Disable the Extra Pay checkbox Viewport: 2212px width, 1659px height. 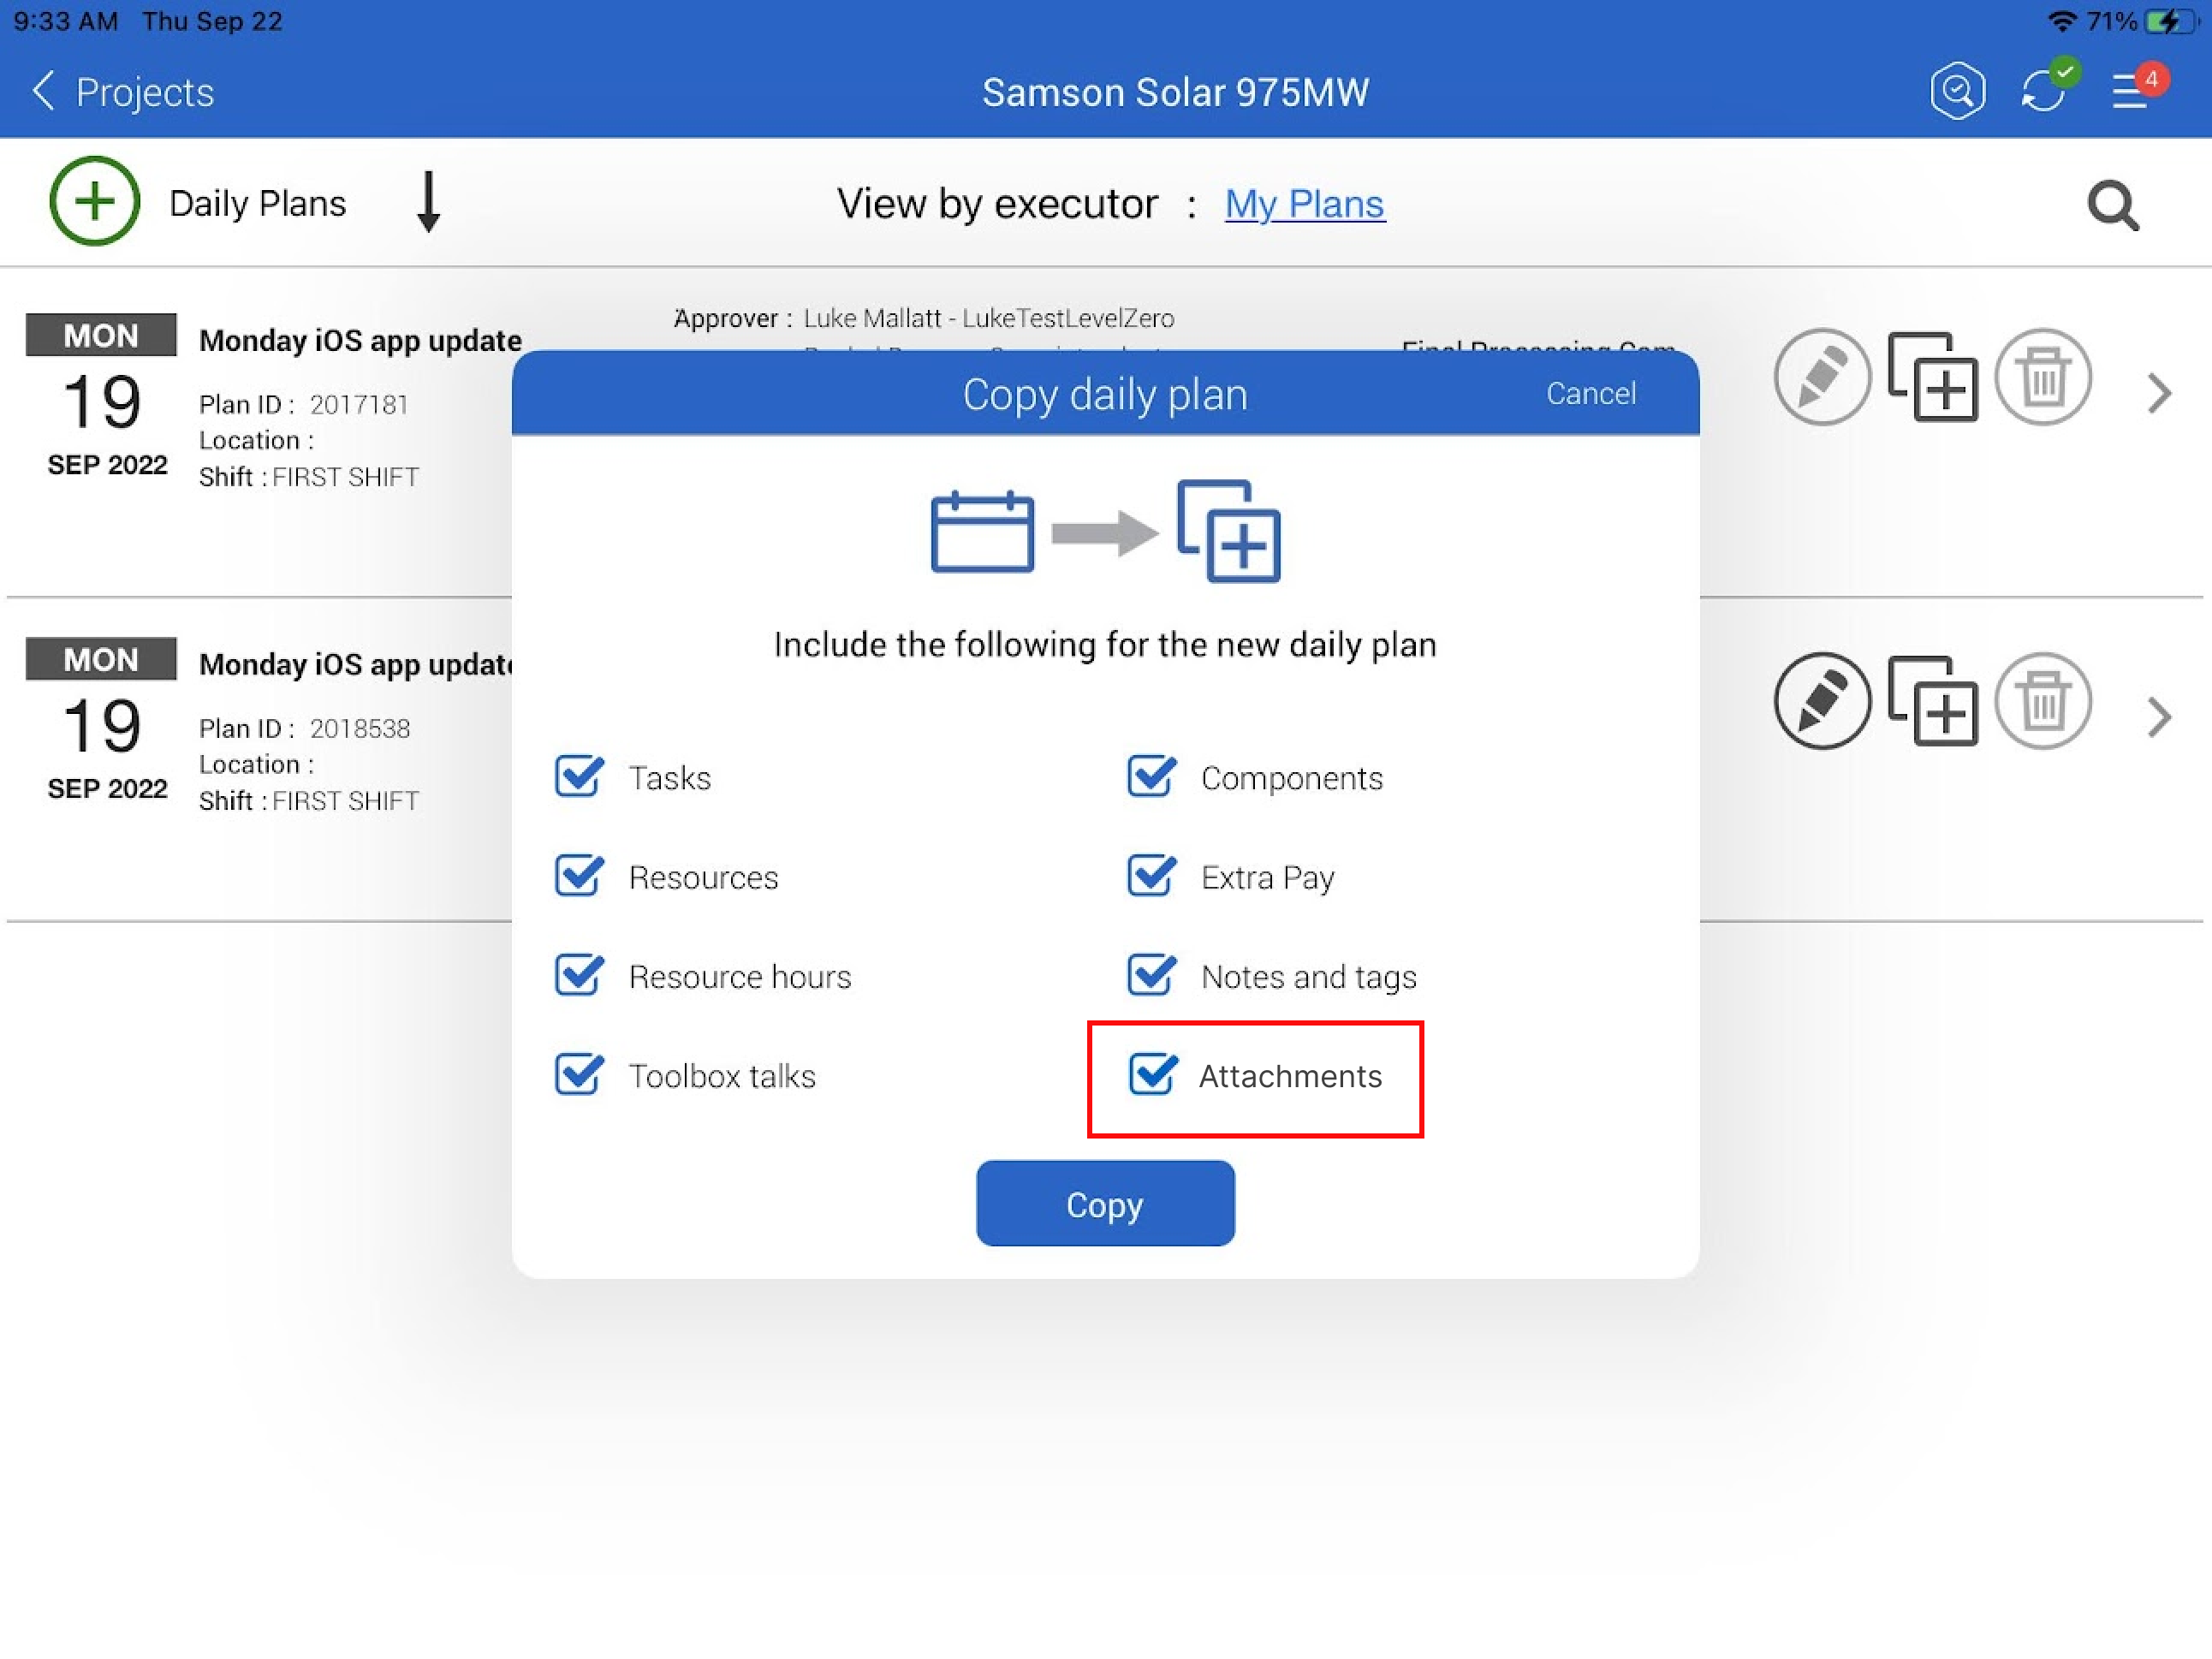pos(1151,876)
